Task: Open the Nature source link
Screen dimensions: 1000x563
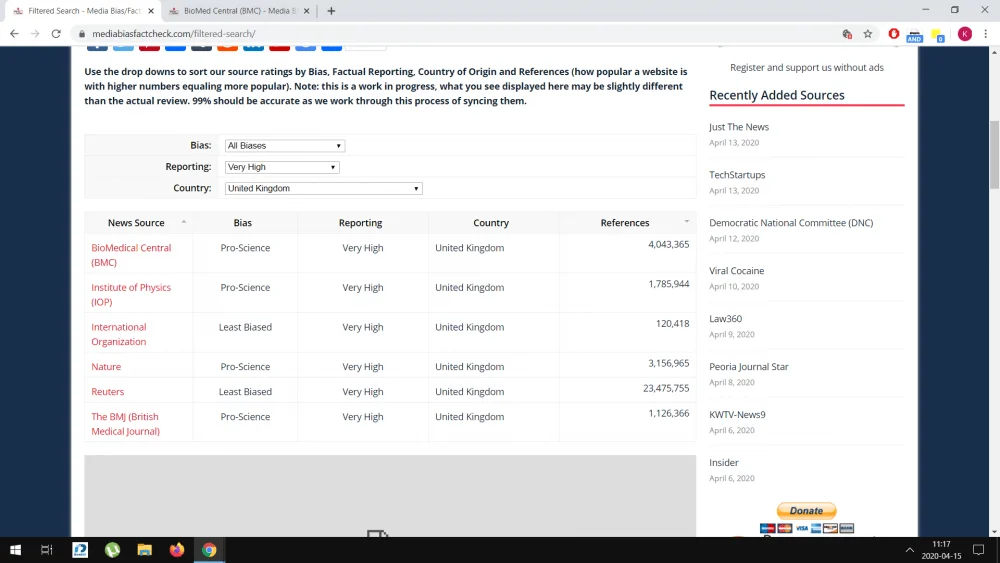Action: [106, 367]
